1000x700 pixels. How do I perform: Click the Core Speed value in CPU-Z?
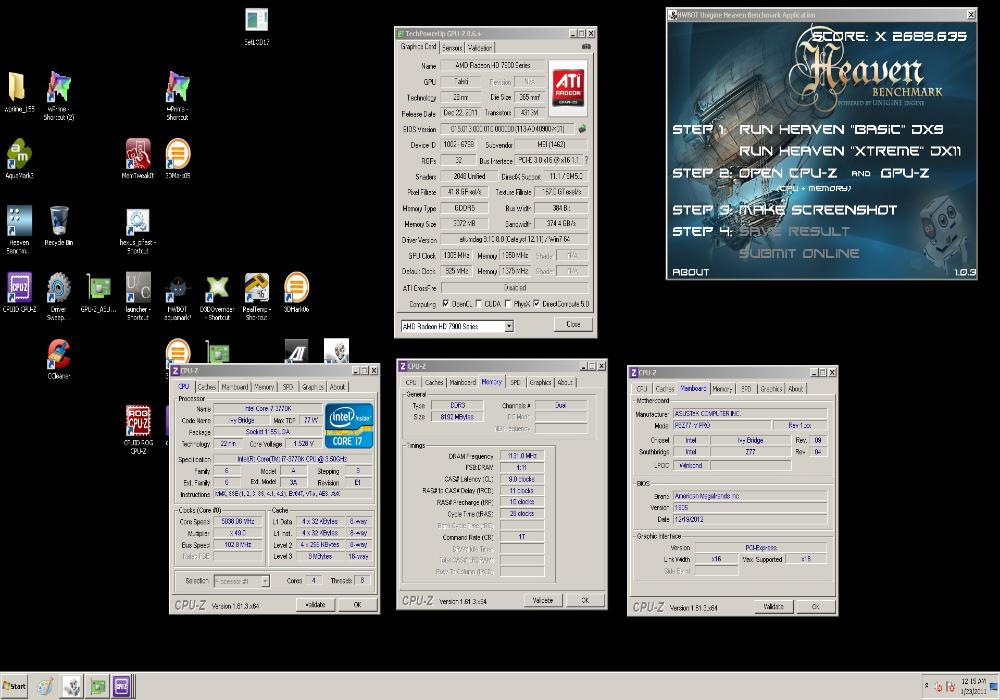tap(237, 521)
